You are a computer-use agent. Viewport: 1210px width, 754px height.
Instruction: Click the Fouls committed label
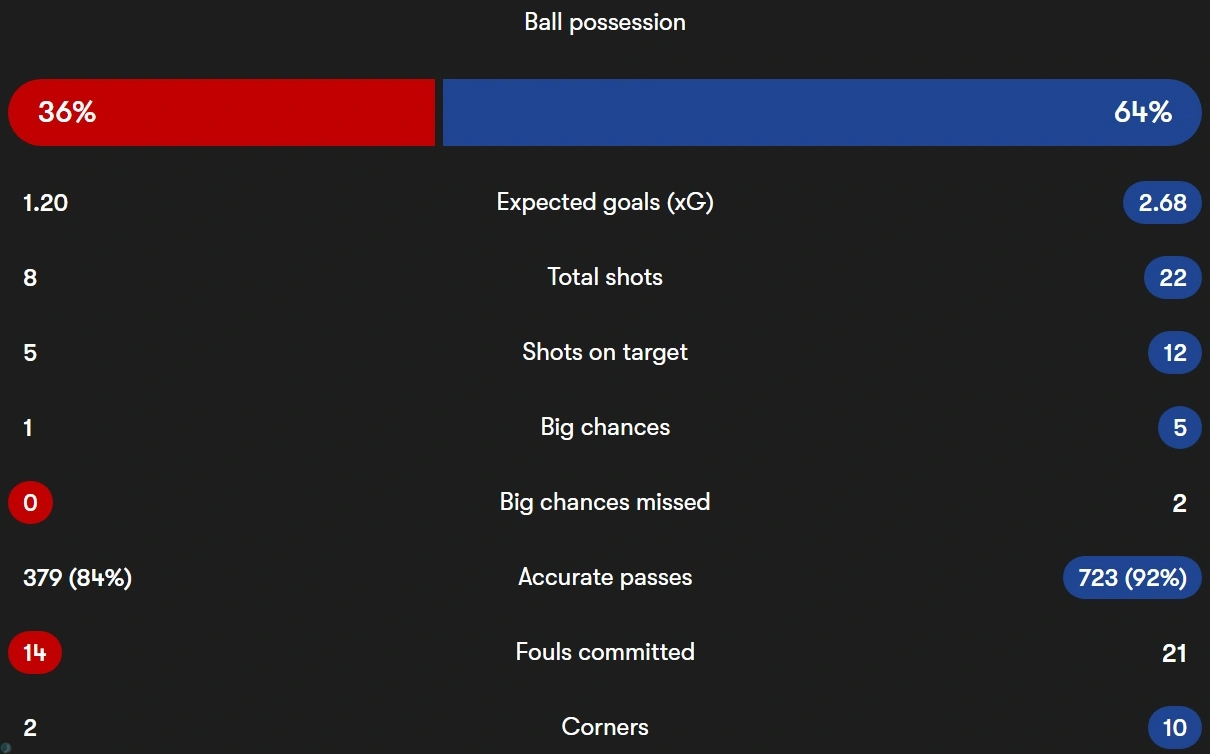605,652
